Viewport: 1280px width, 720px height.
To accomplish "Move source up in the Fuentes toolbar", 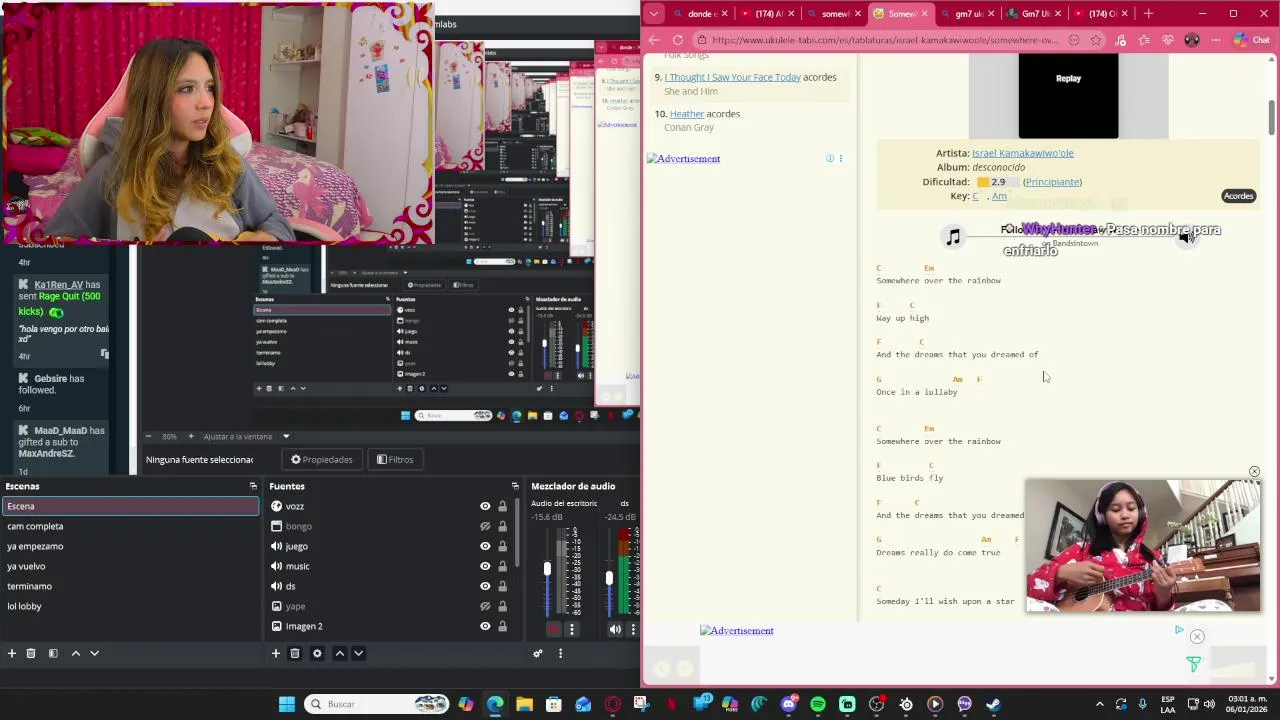I will click(340, 653).
